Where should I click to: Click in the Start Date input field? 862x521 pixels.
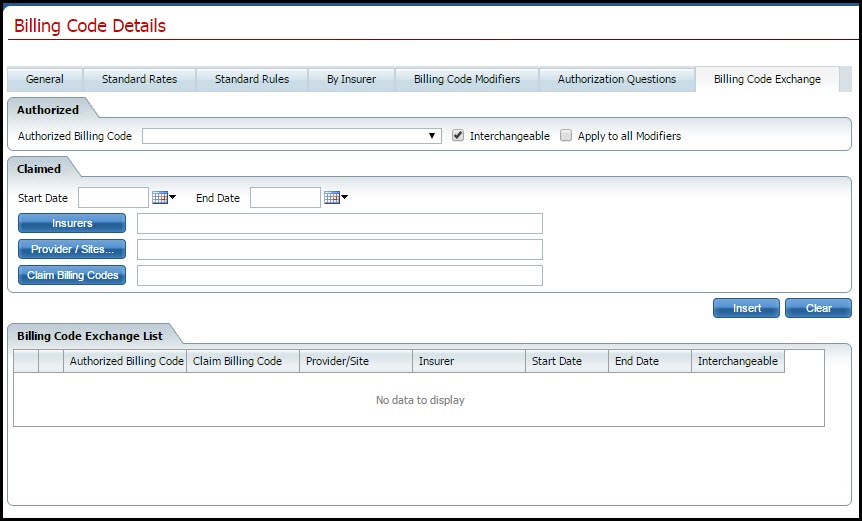point(113,198)
